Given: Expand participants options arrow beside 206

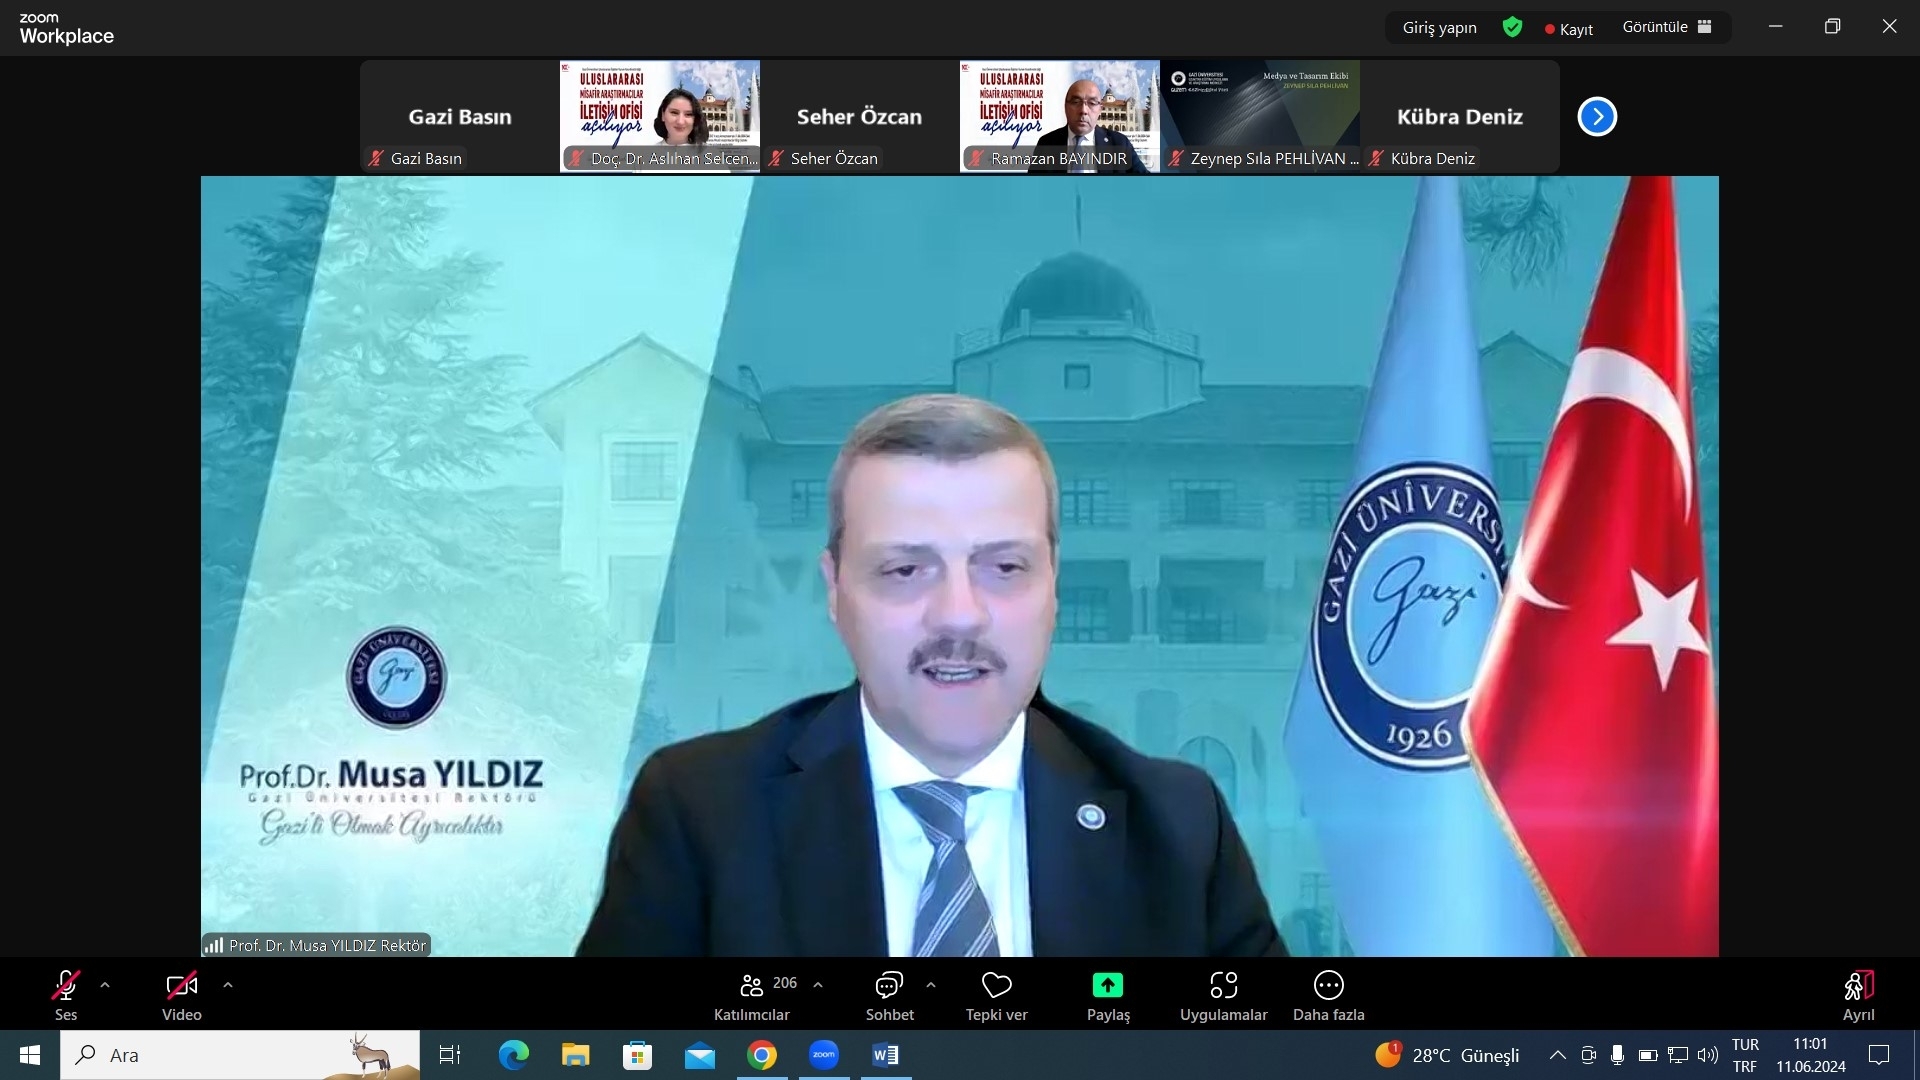Looking at the screenshot, I should (818, 985).
